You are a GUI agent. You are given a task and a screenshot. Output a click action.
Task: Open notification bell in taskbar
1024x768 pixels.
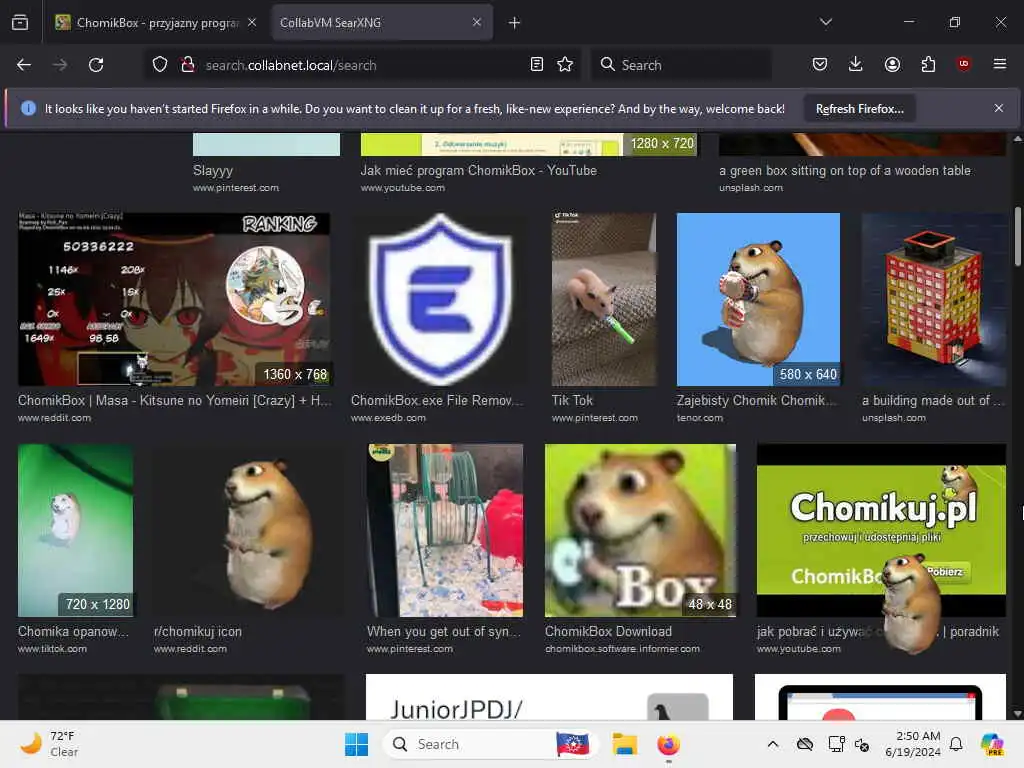pos(956,744)
